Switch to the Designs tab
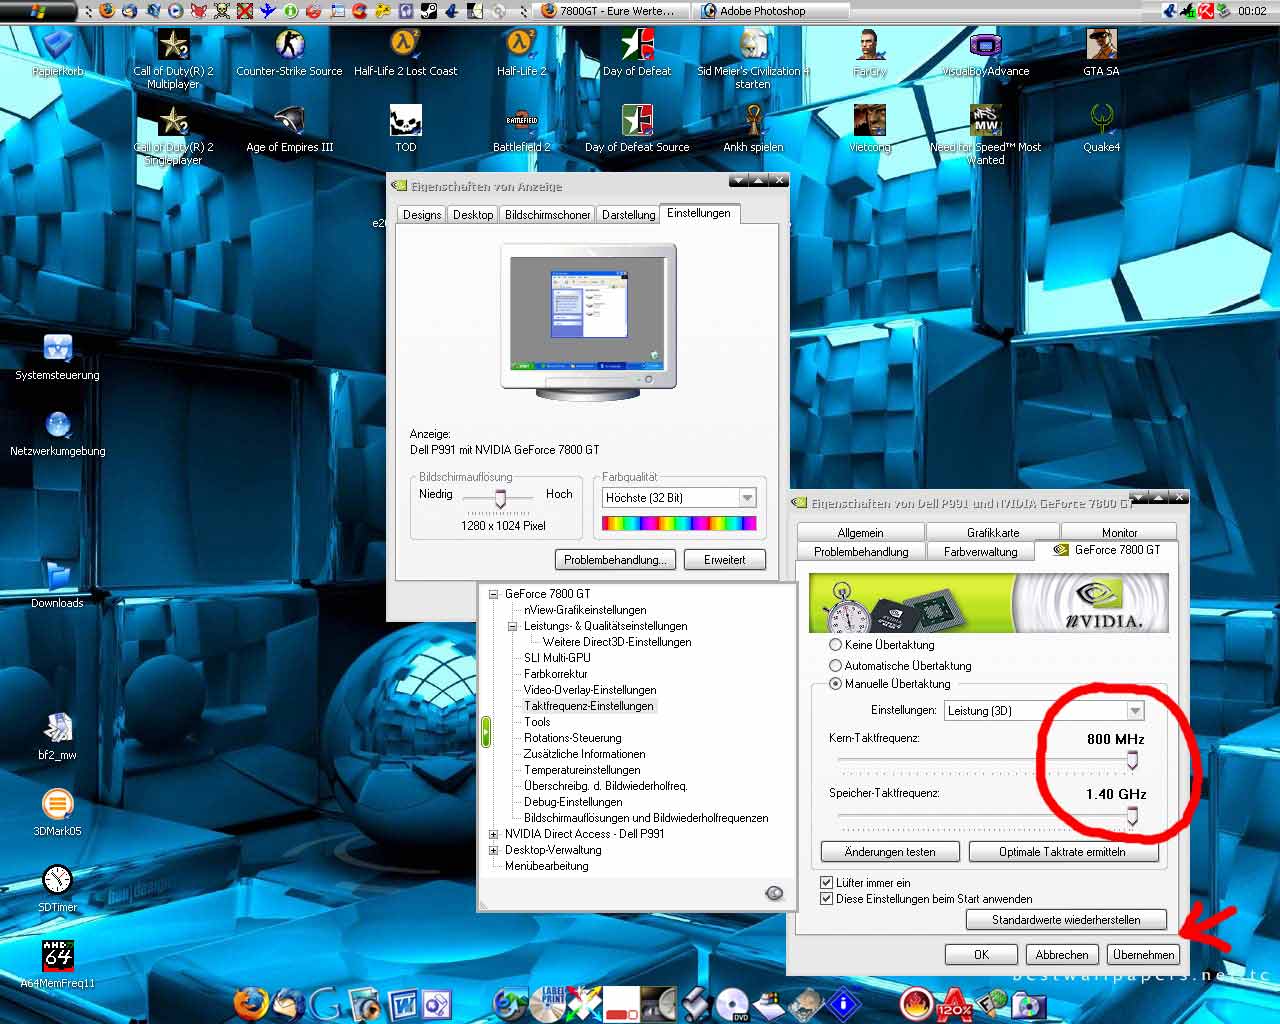 coord(422,215)
